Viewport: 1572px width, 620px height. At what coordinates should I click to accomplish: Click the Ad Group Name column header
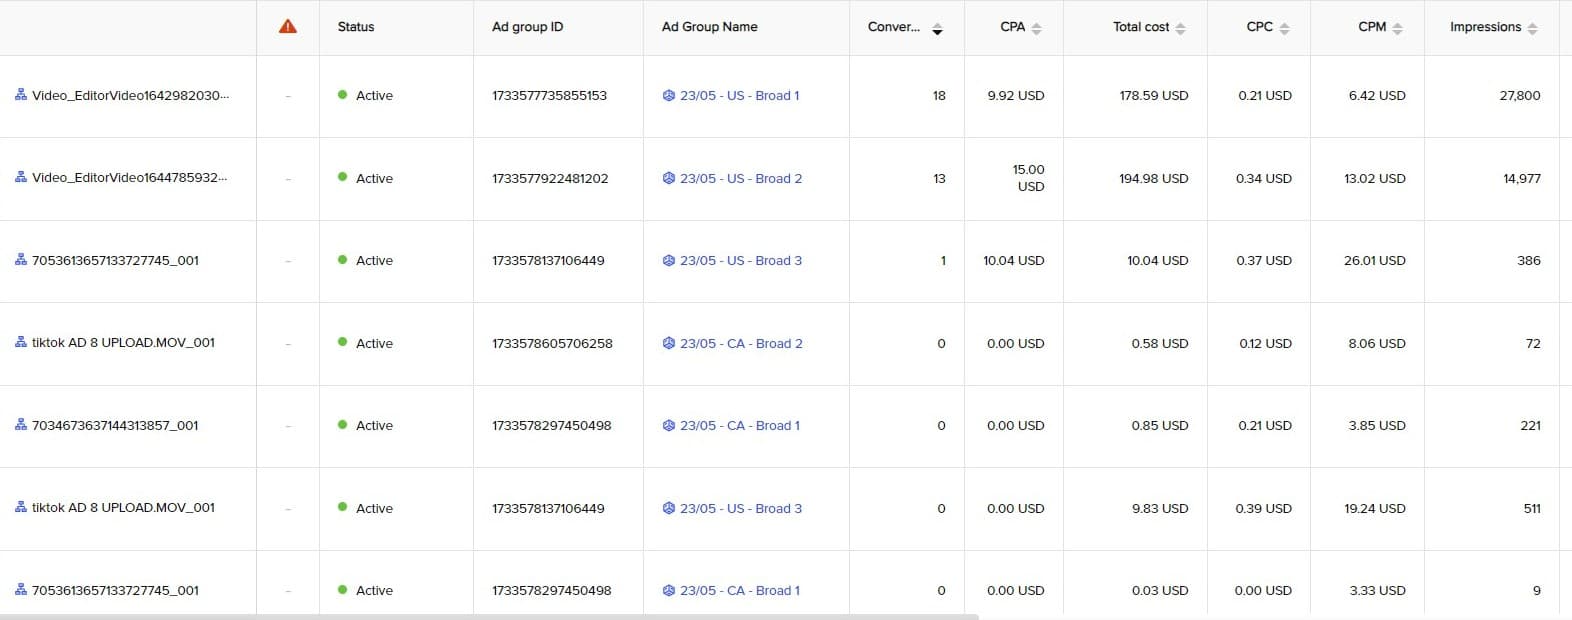coord(709,27)
